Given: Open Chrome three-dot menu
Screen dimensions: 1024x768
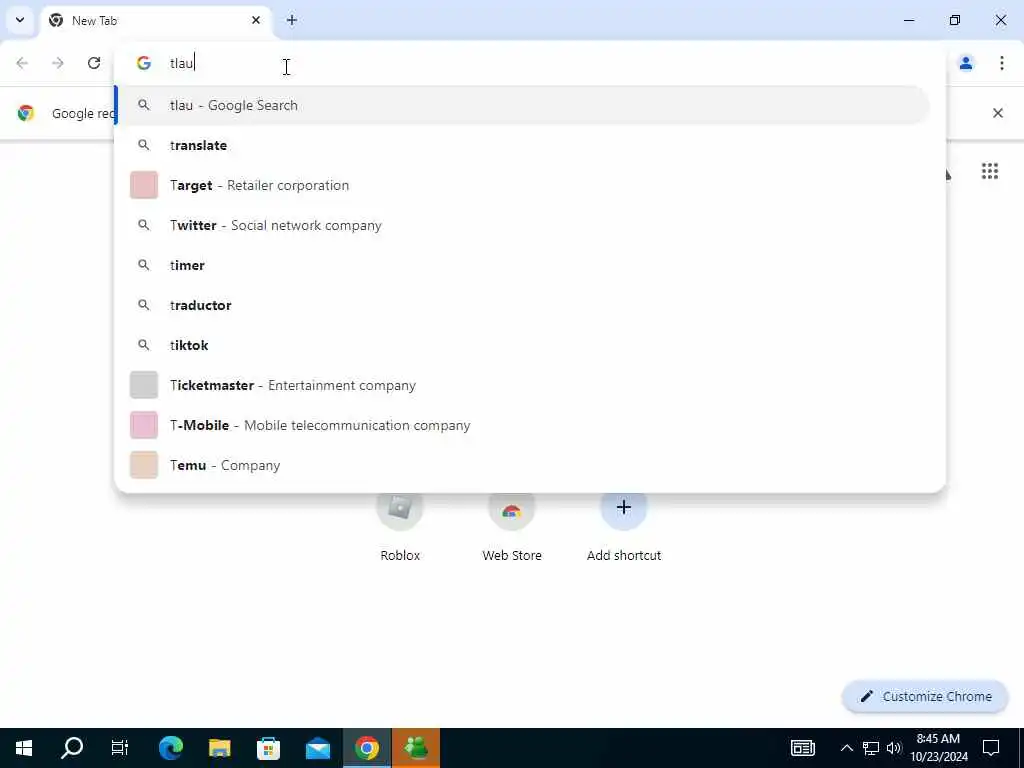Looking at the screenshot, I should point(1002,63).
